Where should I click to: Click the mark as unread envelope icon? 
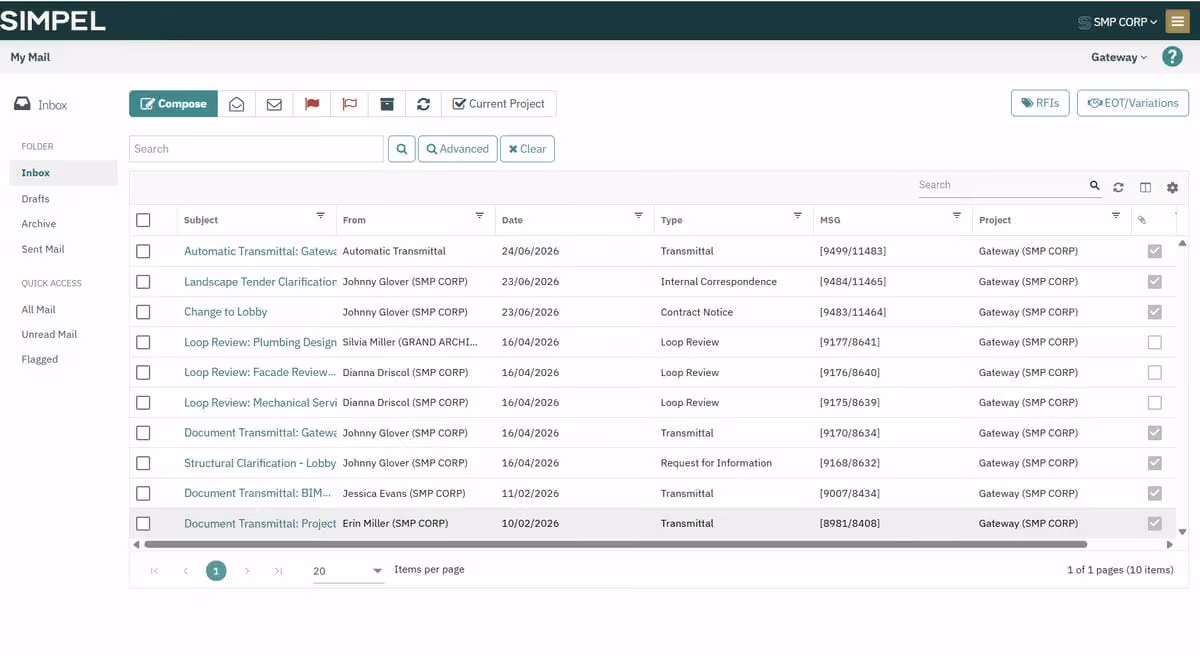pos(274,104)
